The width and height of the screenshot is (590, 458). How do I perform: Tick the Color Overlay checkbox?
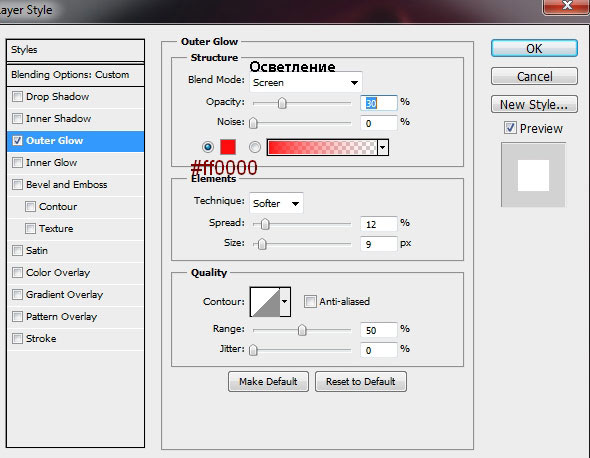pyautogui.click(x=17, y=272)
